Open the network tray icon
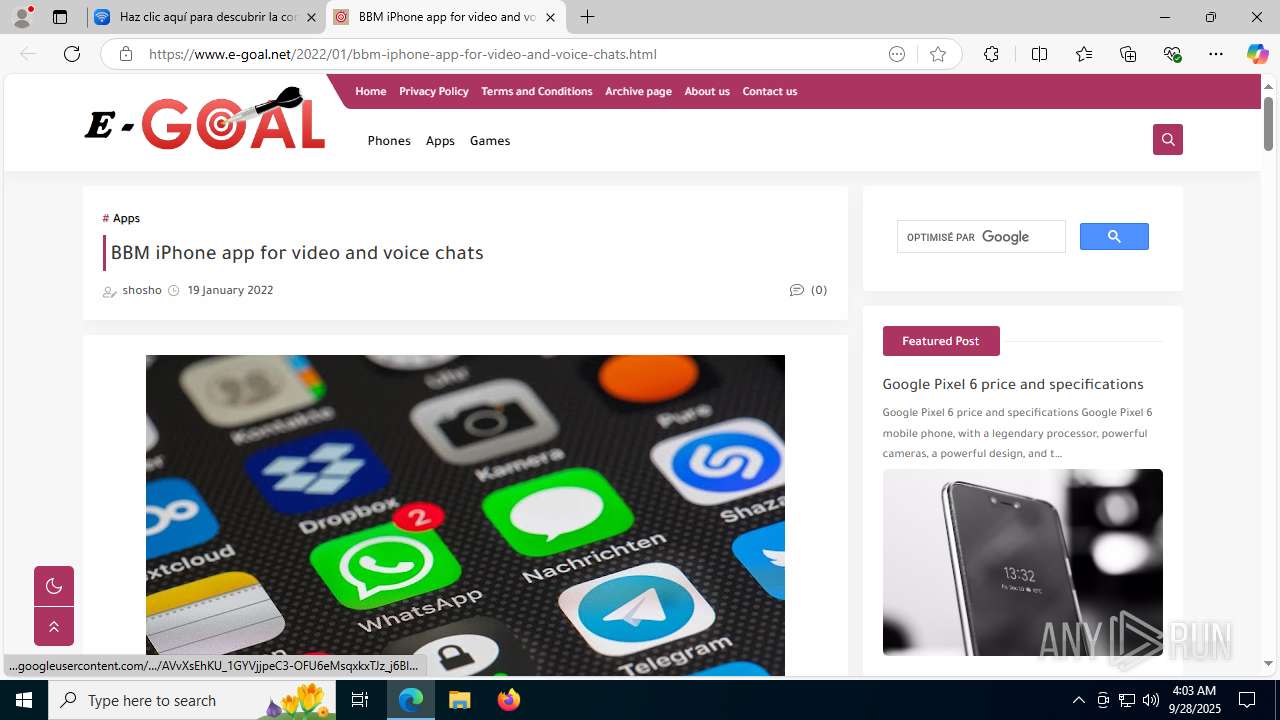Screen dimensions: 1280x720 click(x=1127, y=700)
